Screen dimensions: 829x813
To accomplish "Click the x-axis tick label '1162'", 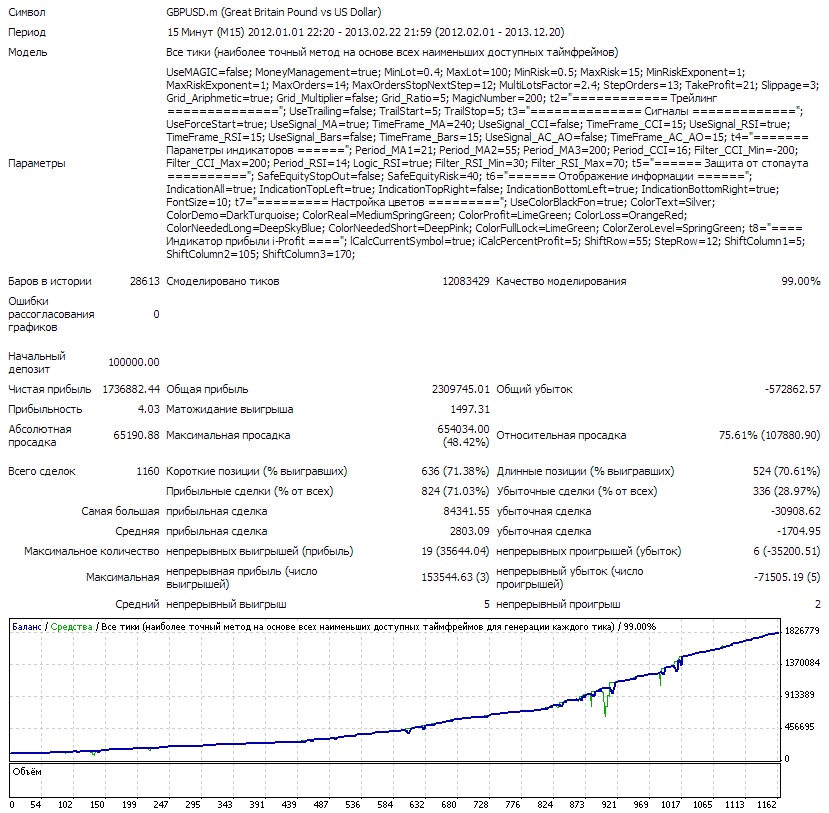I will 767,805.
